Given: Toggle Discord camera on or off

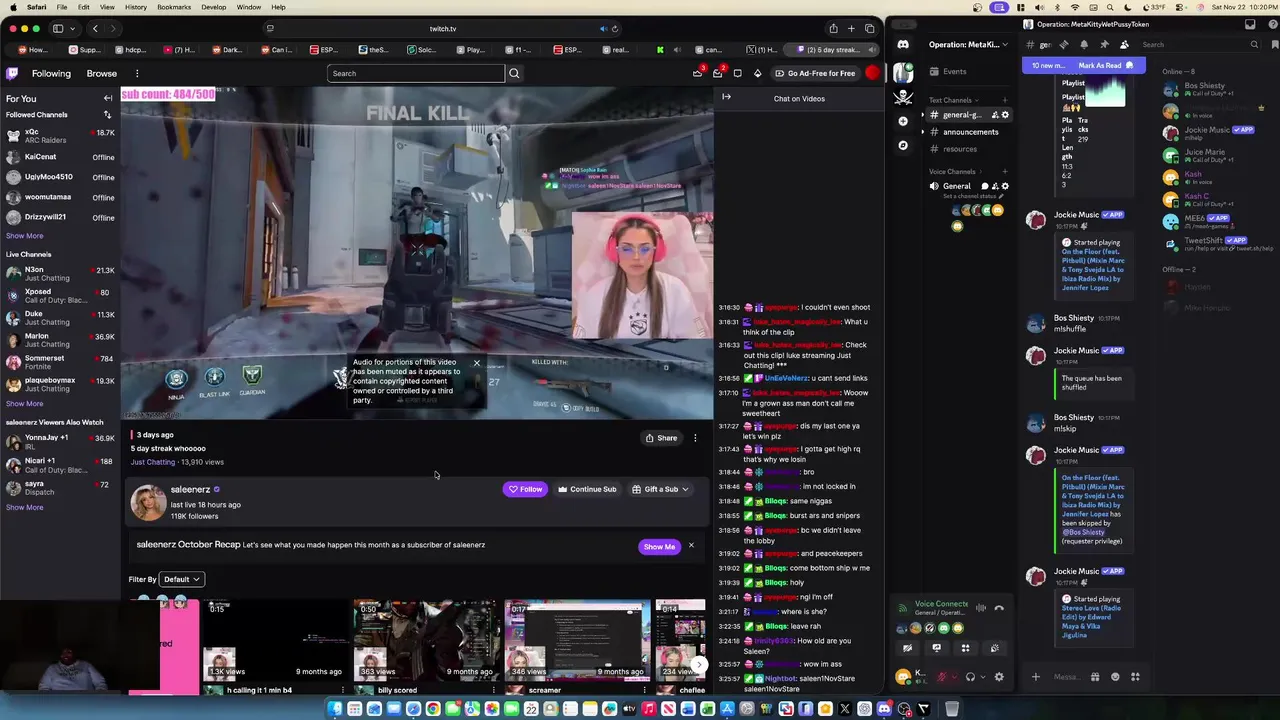Looking at the screenshot, I should coord(907,648).
